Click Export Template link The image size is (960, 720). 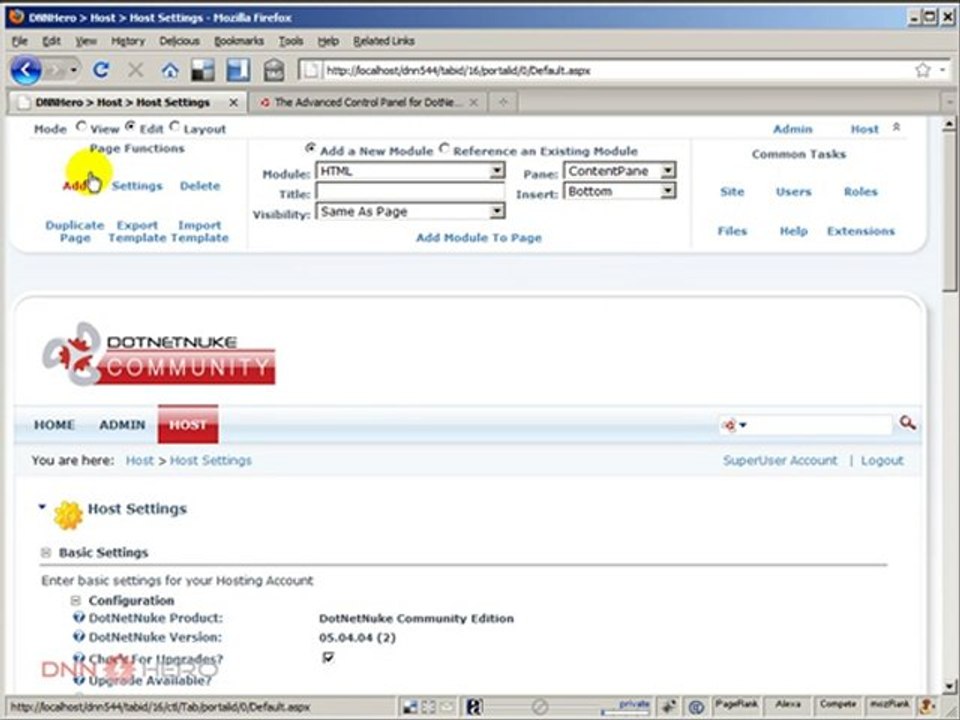click(137, 231)
